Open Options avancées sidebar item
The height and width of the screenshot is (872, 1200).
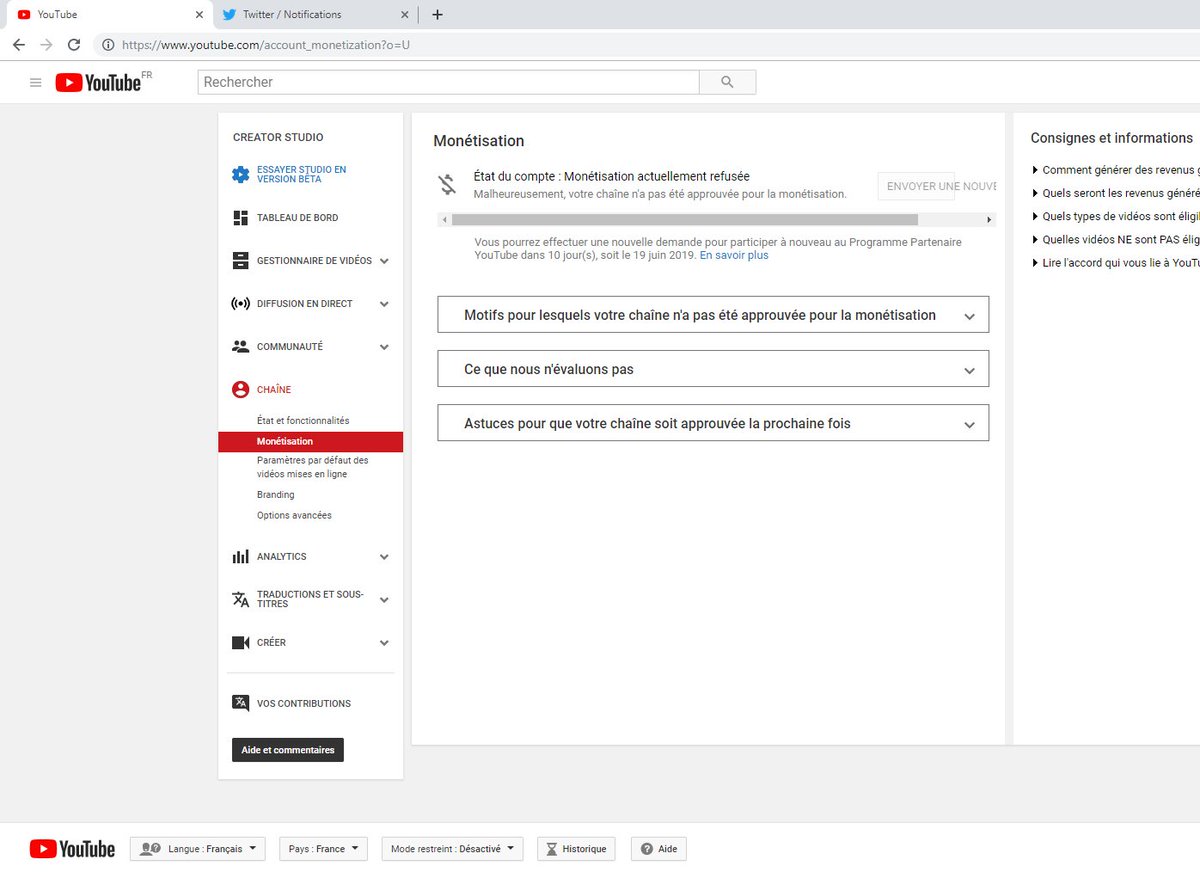click(294, 515)
